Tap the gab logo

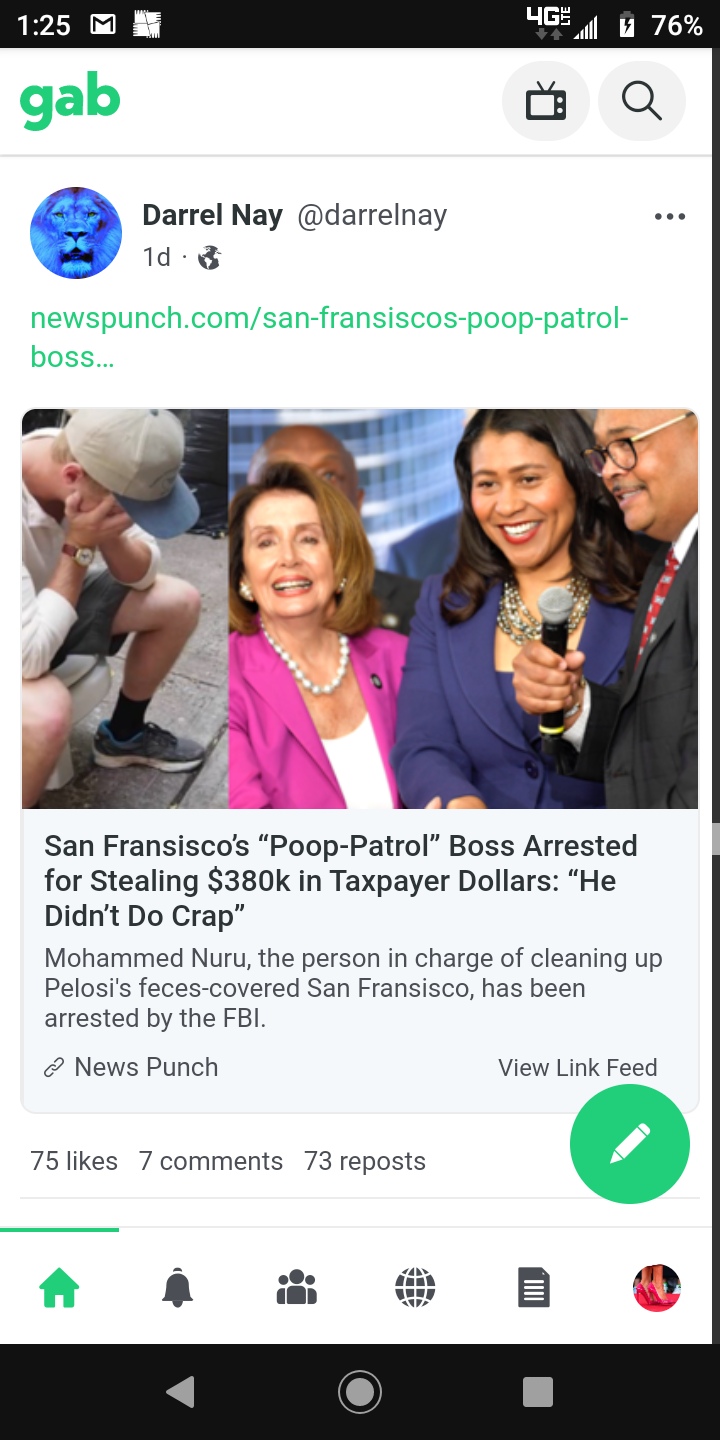70,103
